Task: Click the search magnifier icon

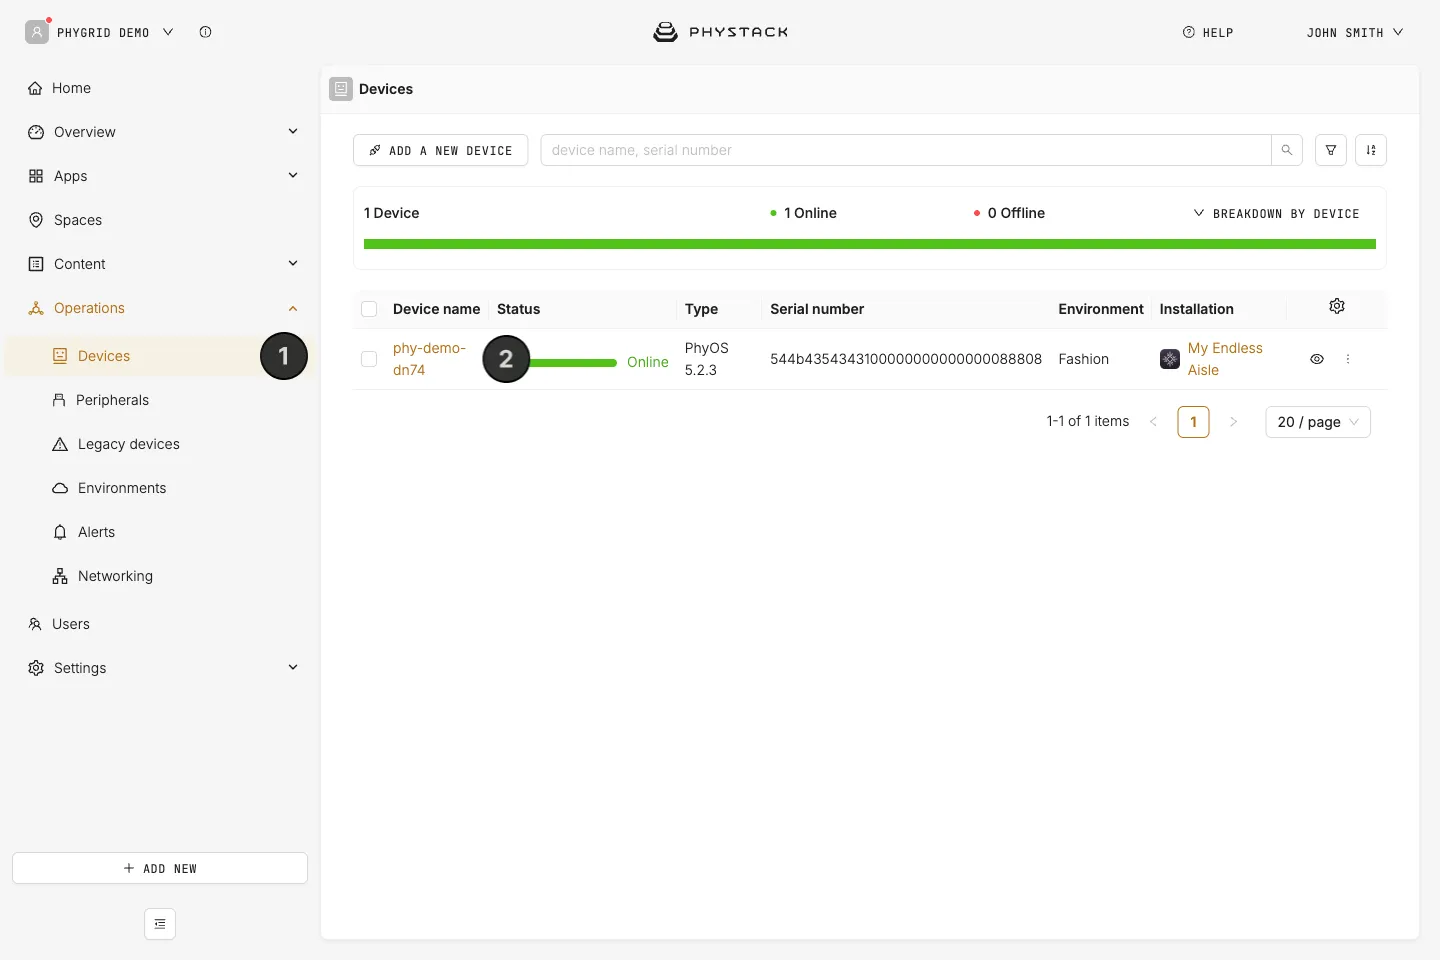Action: coord(1287,150)
